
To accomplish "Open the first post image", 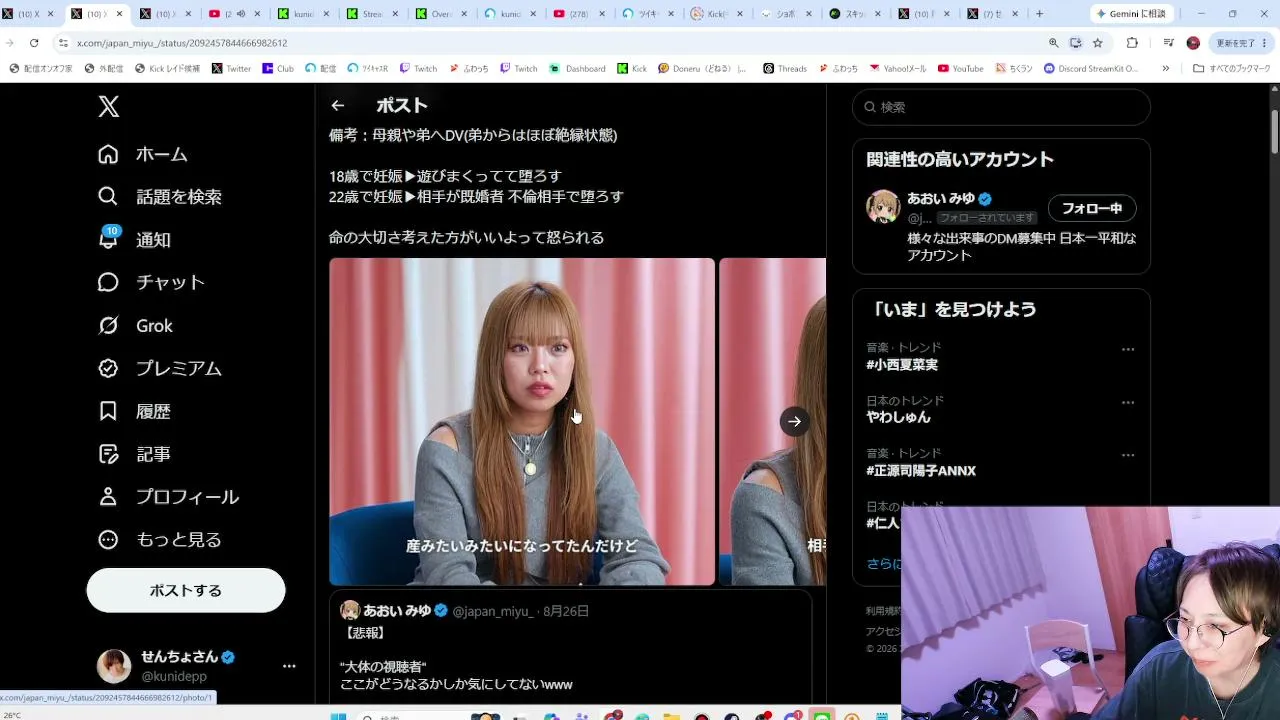I will click(x=522, y=421).
